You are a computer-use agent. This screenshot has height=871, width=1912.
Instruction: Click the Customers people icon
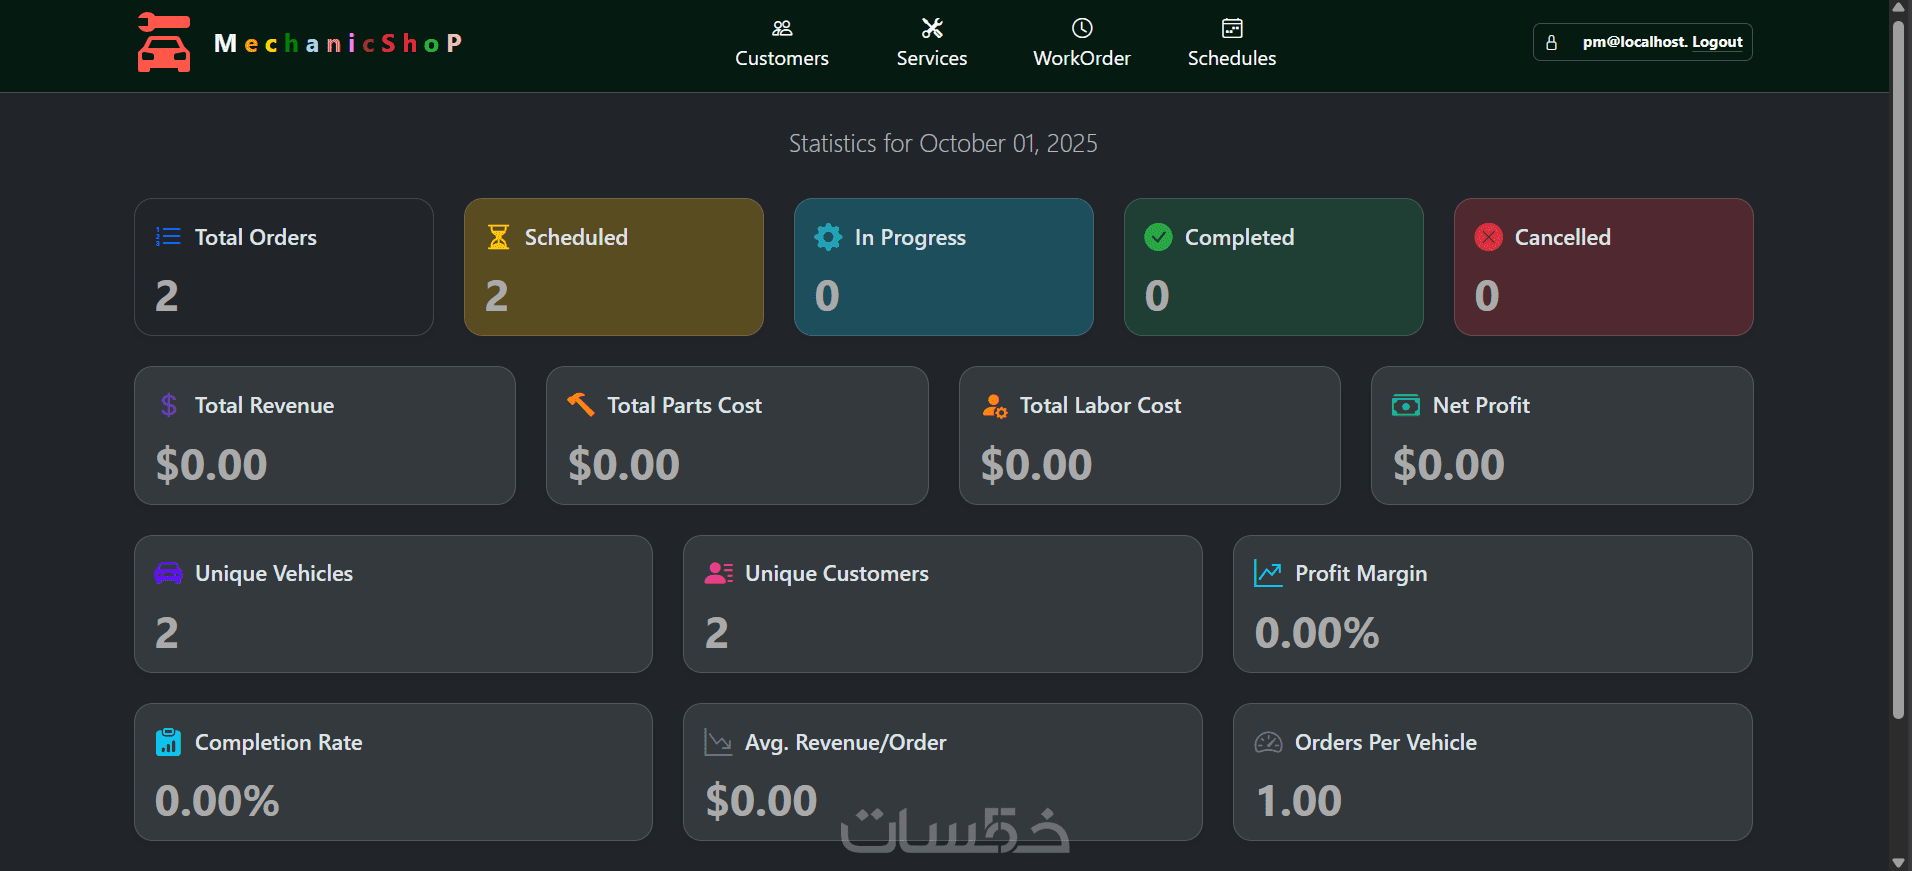[x=782, y=28]
